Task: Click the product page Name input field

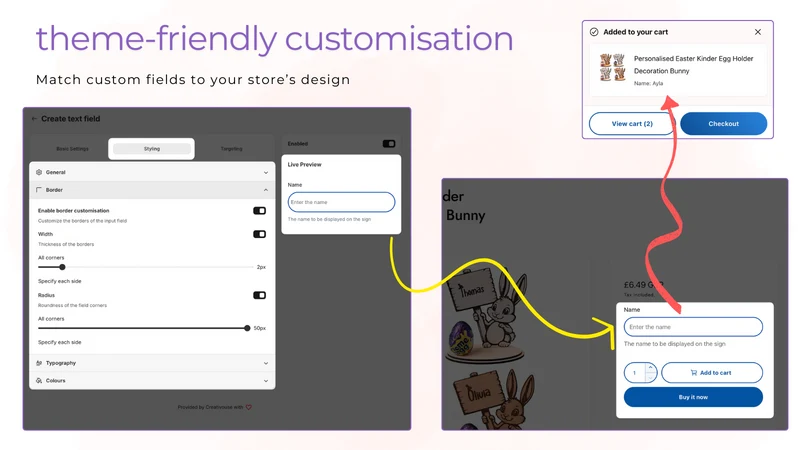Action: (x=693, y=327)
